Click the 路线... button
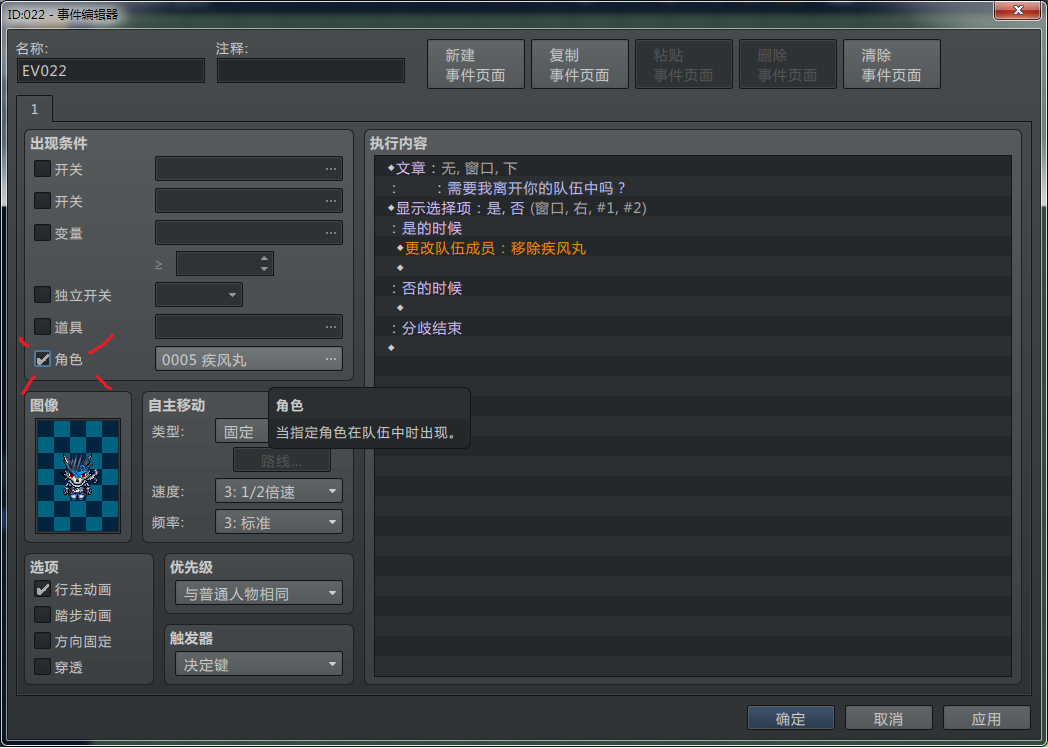Image resolution: width=1048 pixels, height=748 pixels. pyautogui.click(x=281, y=461)
